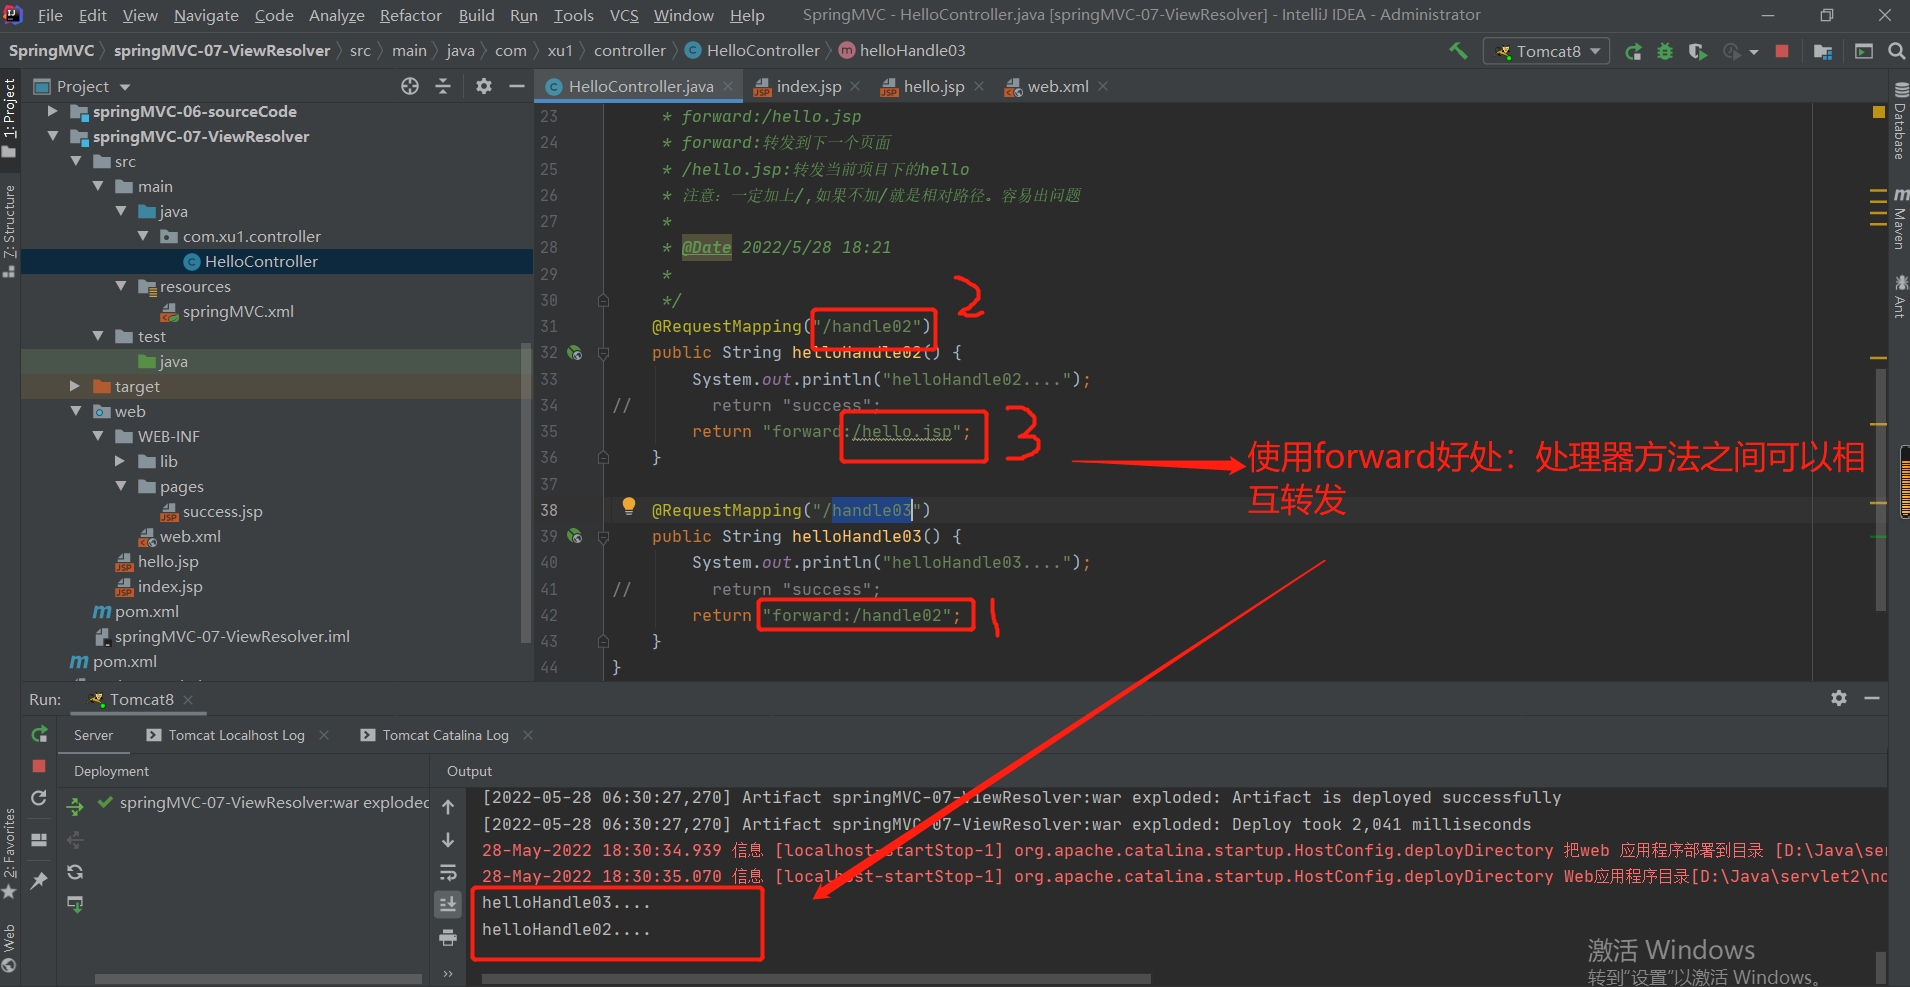Click the locate/scroll-from-source target icon

410,86
